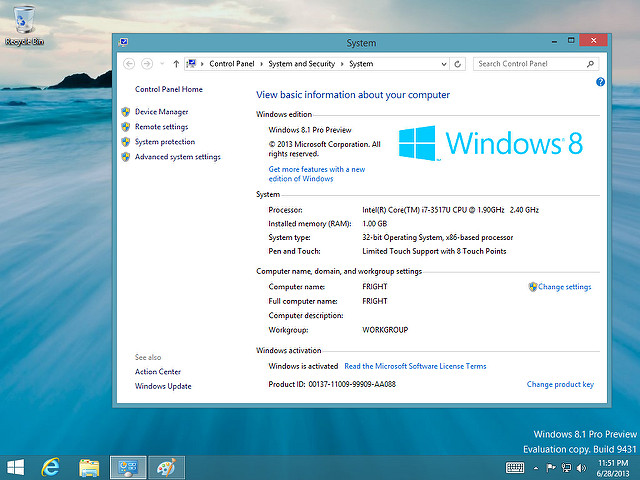Open Control Panel Home link
640x480 pixels.
tap(169, 89)
